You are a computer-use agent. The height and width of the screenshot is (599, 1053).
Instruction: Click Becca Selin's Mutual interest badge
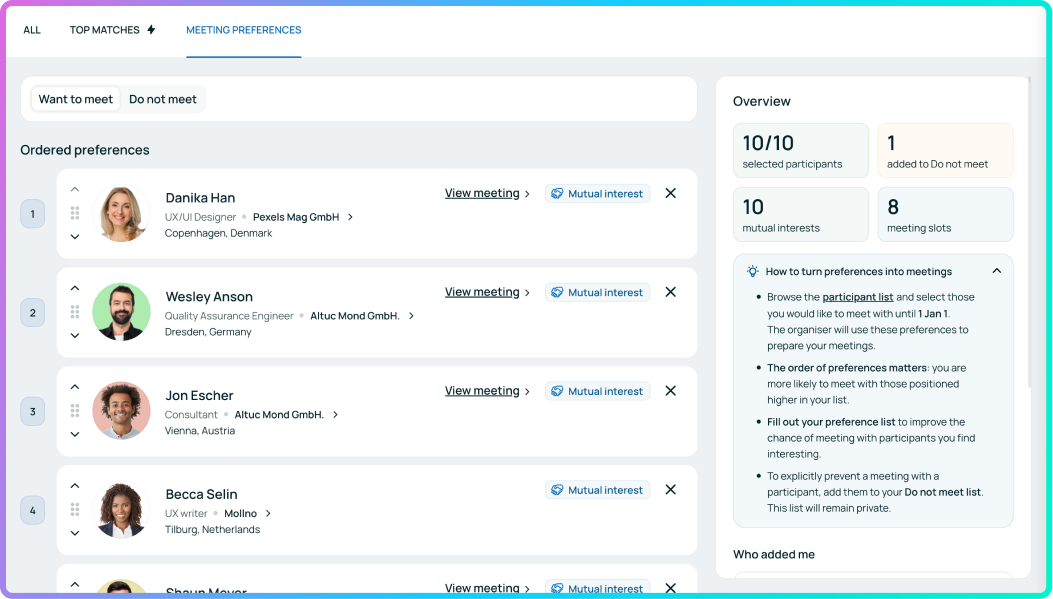(x=597, y=490)
